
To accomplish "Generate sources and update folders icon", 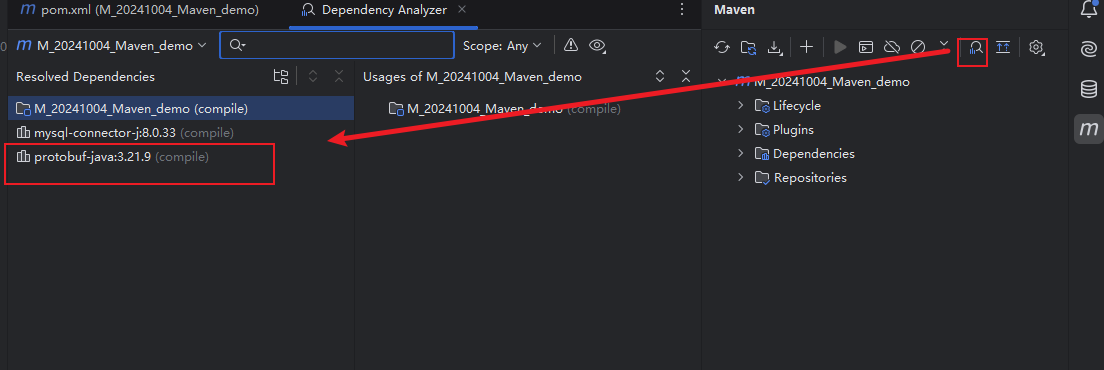I will (748, 47).
